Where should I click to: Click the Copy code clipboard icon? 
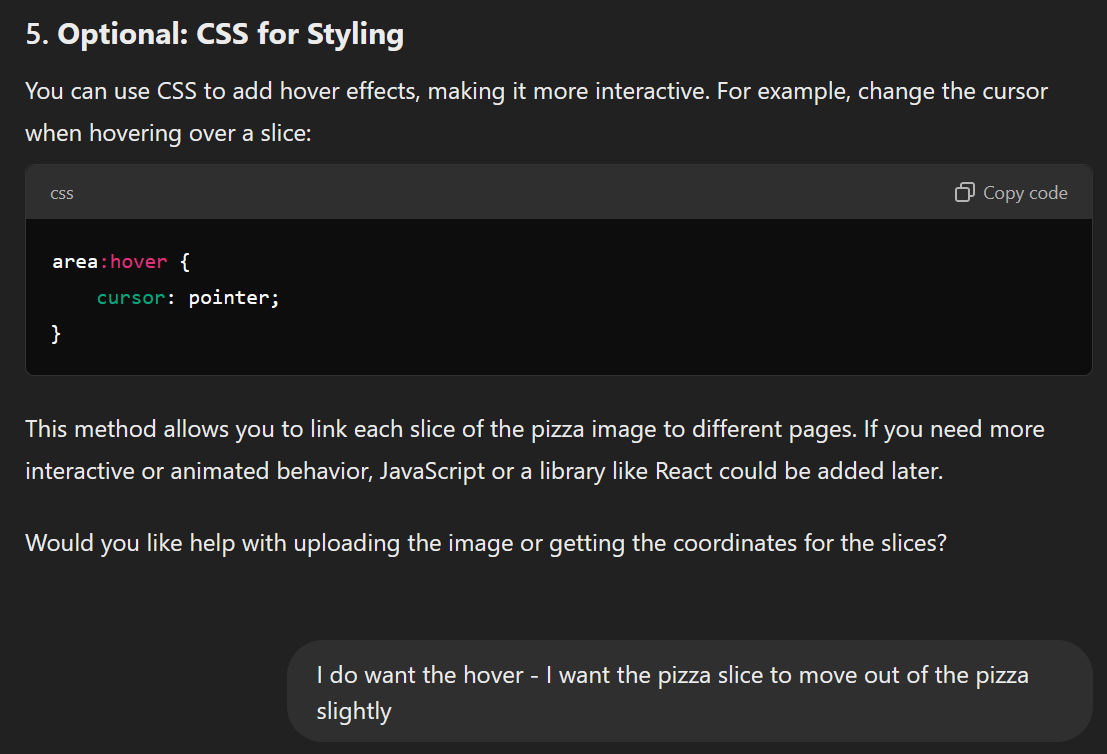pos(964,193)
